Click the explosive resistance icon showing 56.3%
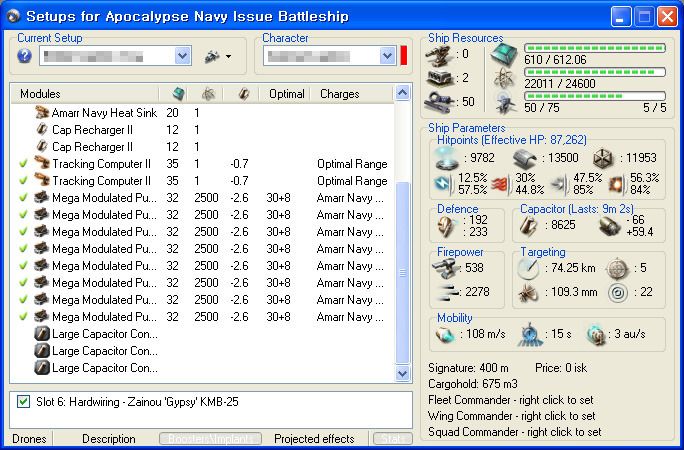This screenshot has height=450, width=684. [618, 184]
